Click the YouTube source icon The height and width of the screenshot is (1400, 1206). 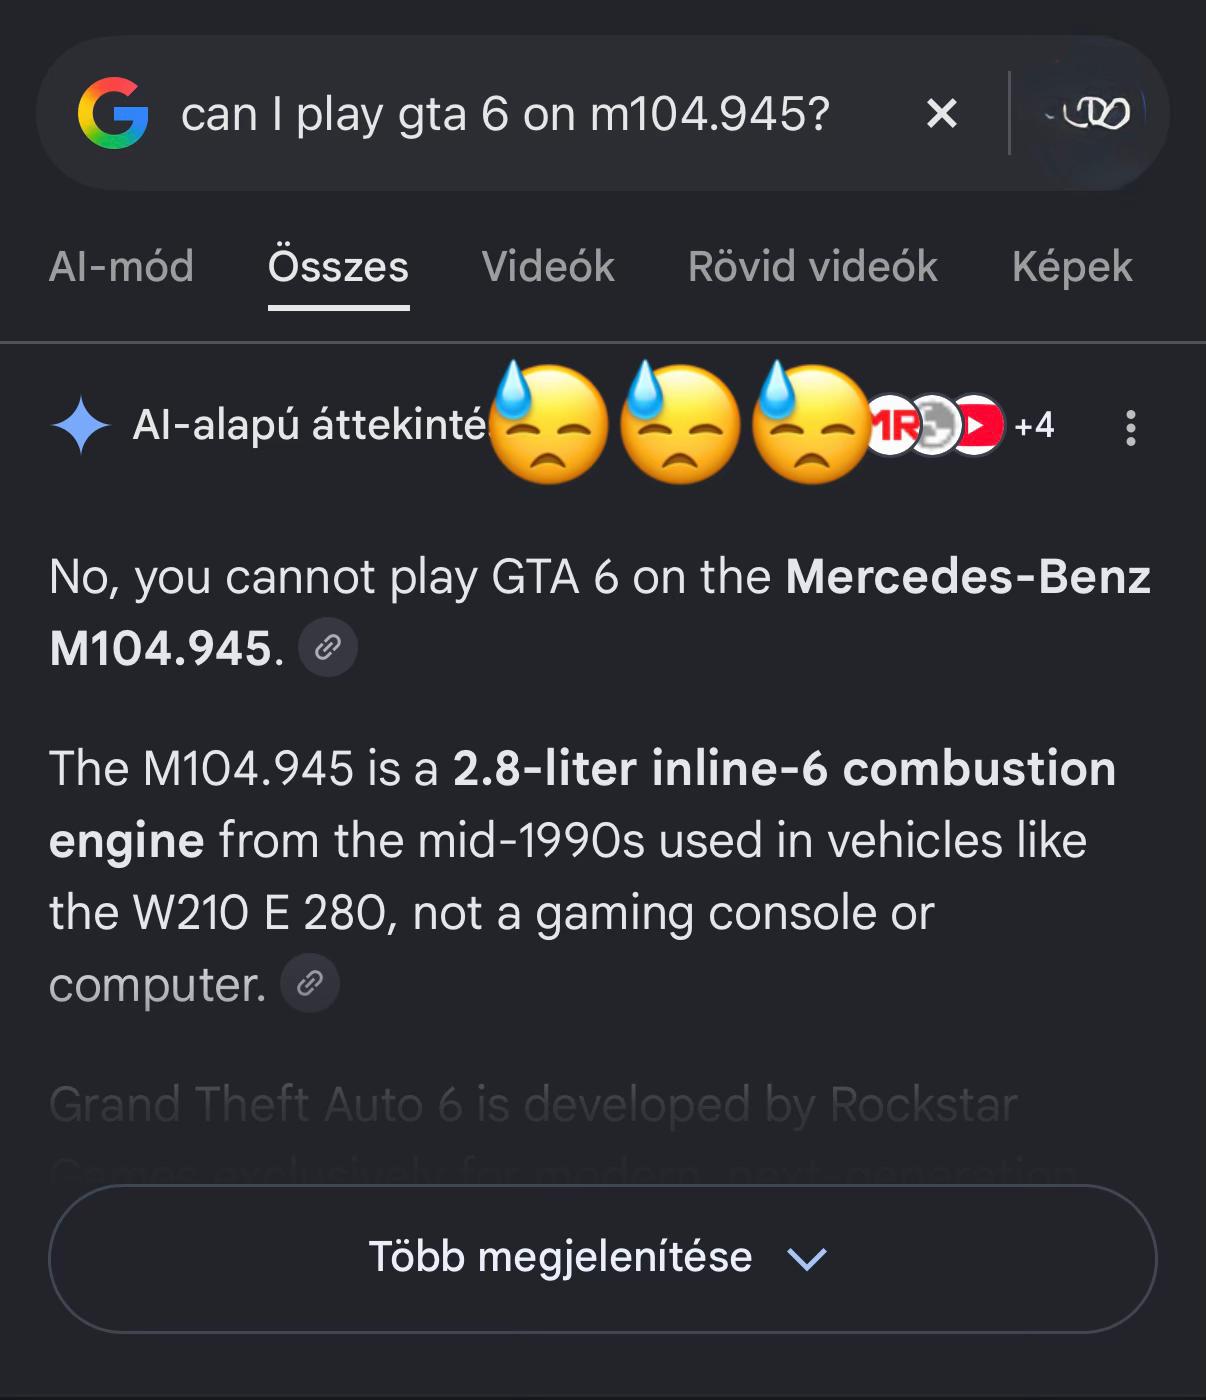[x=978, y=425]
